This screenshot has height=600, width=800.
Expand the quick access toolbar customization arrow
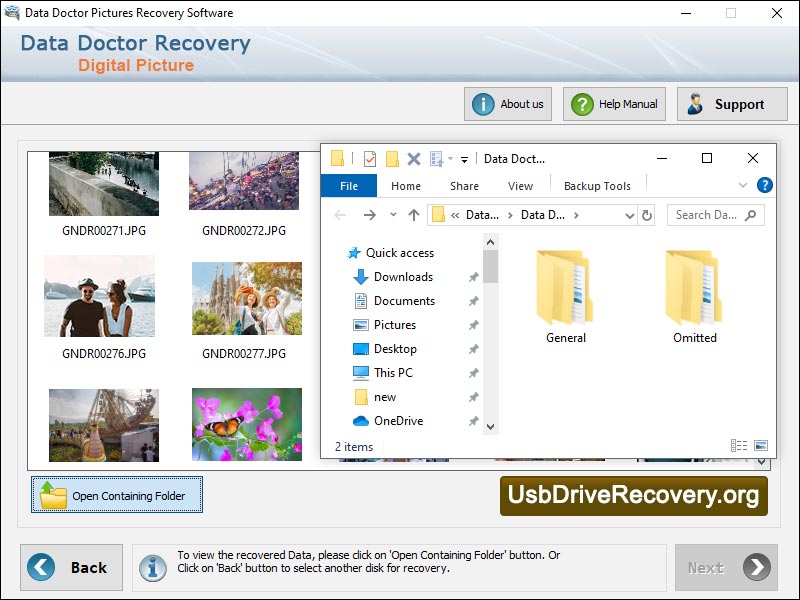pos(464,160)
